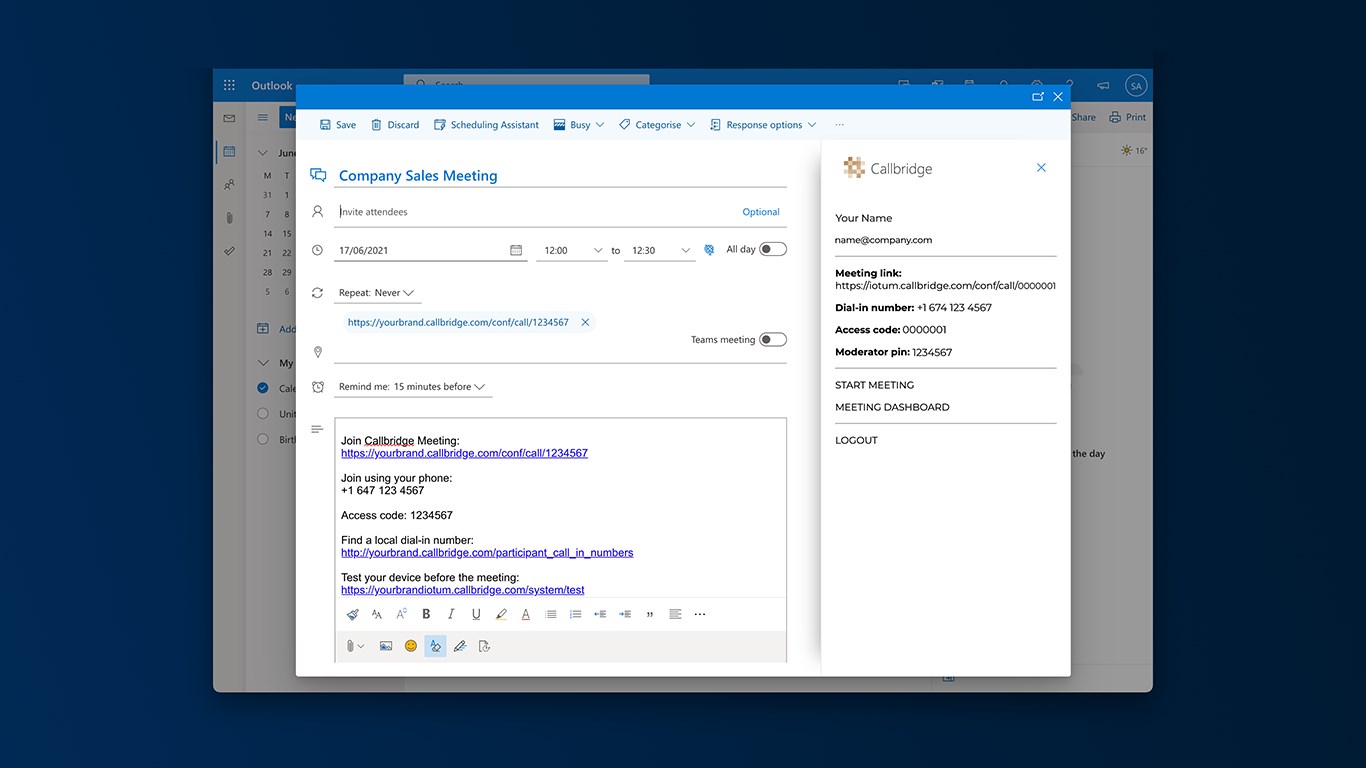Viewport: 1366px width, 768px height.
Task: Toggle bold formatting
Action: (426, 614)
